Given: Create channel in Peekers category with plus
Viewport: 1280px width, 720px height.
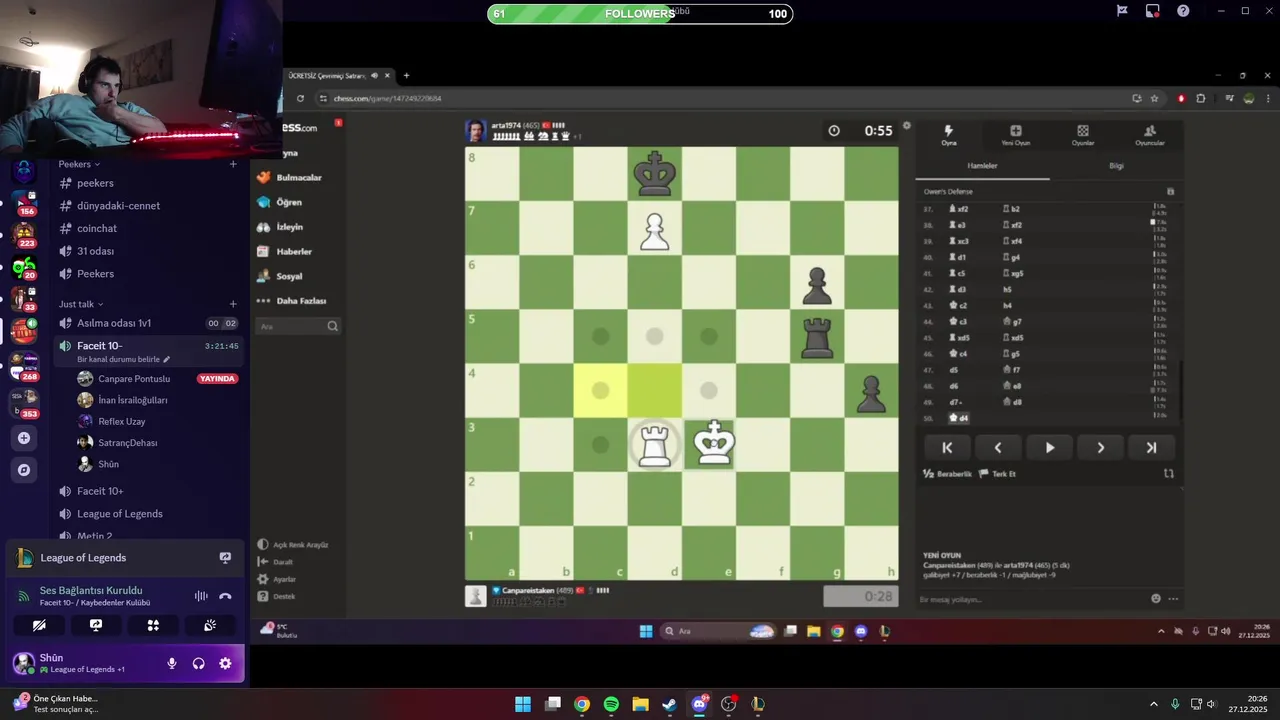Looking at the screenshot, I should (x=233, y=164).
